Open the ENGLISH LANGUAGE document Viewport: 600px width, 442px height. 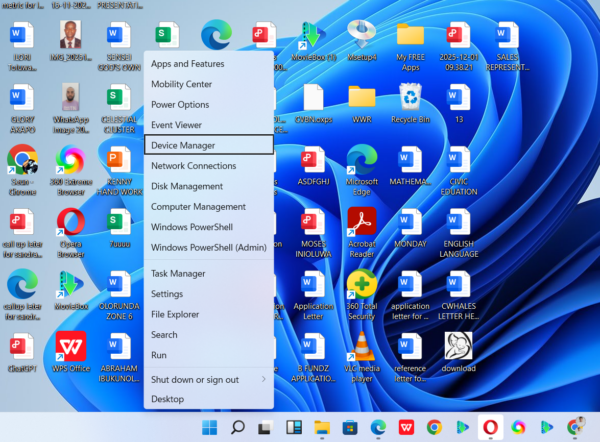pos(459,220)
